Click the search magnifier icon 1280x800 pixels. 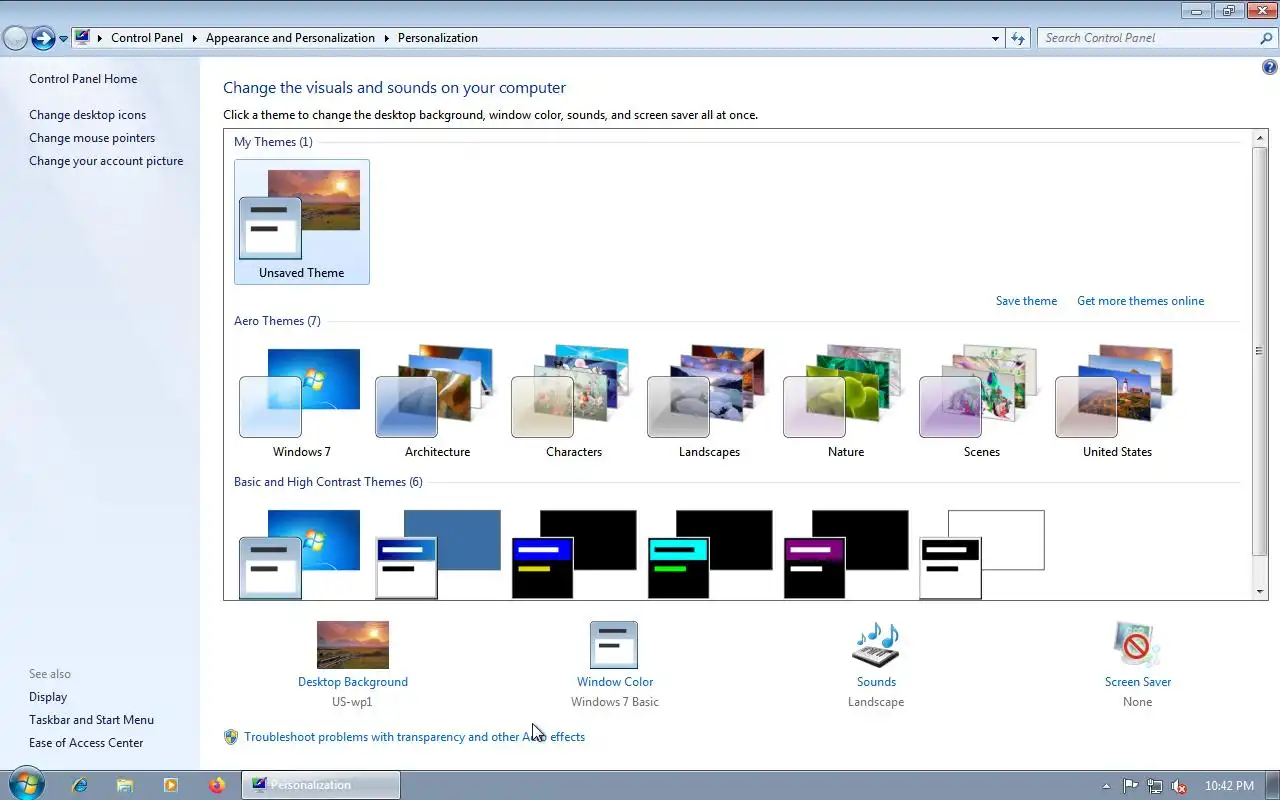1267,38
